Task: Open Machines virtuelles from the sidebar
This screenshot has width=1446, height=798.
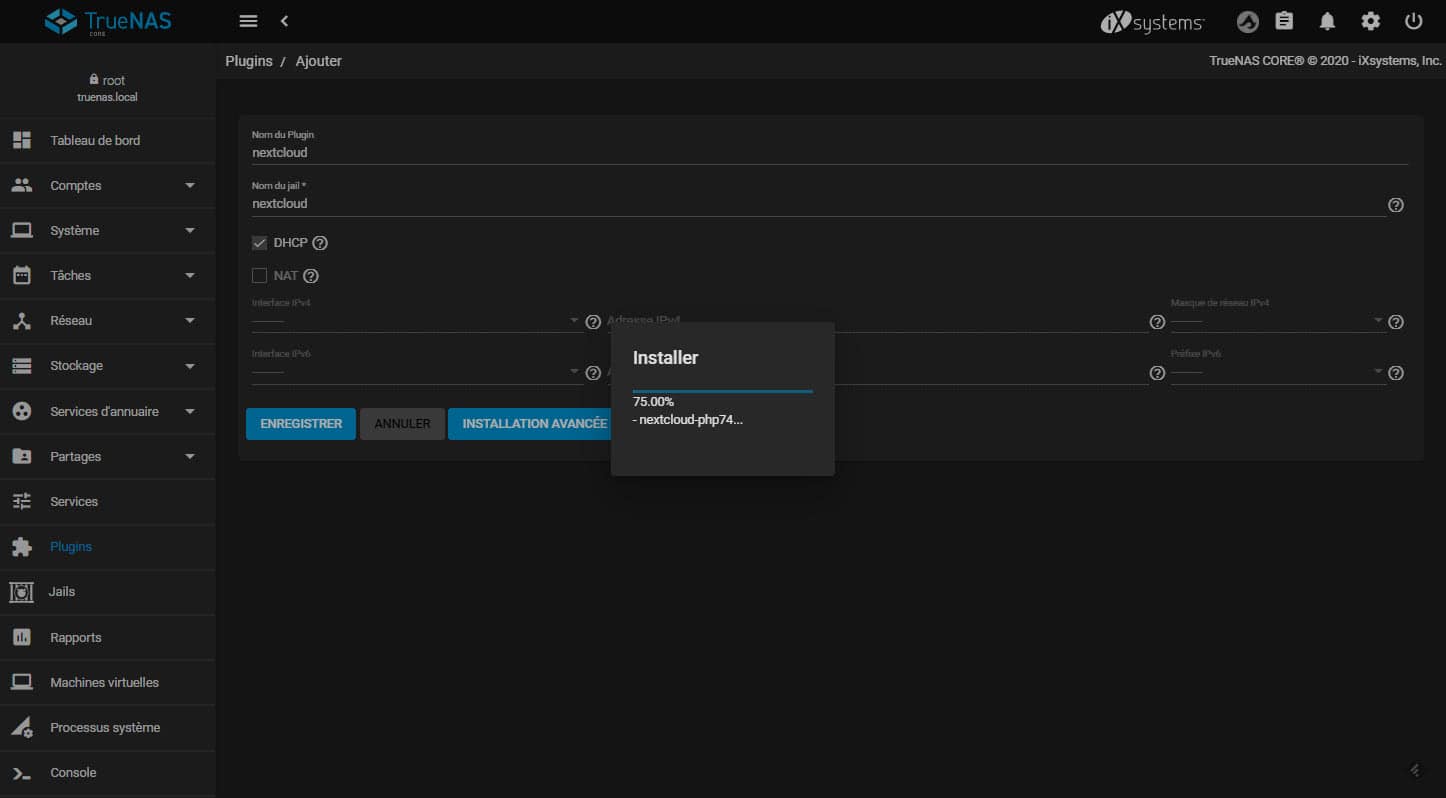Action: pyautogui.click(x=108, y=683)
